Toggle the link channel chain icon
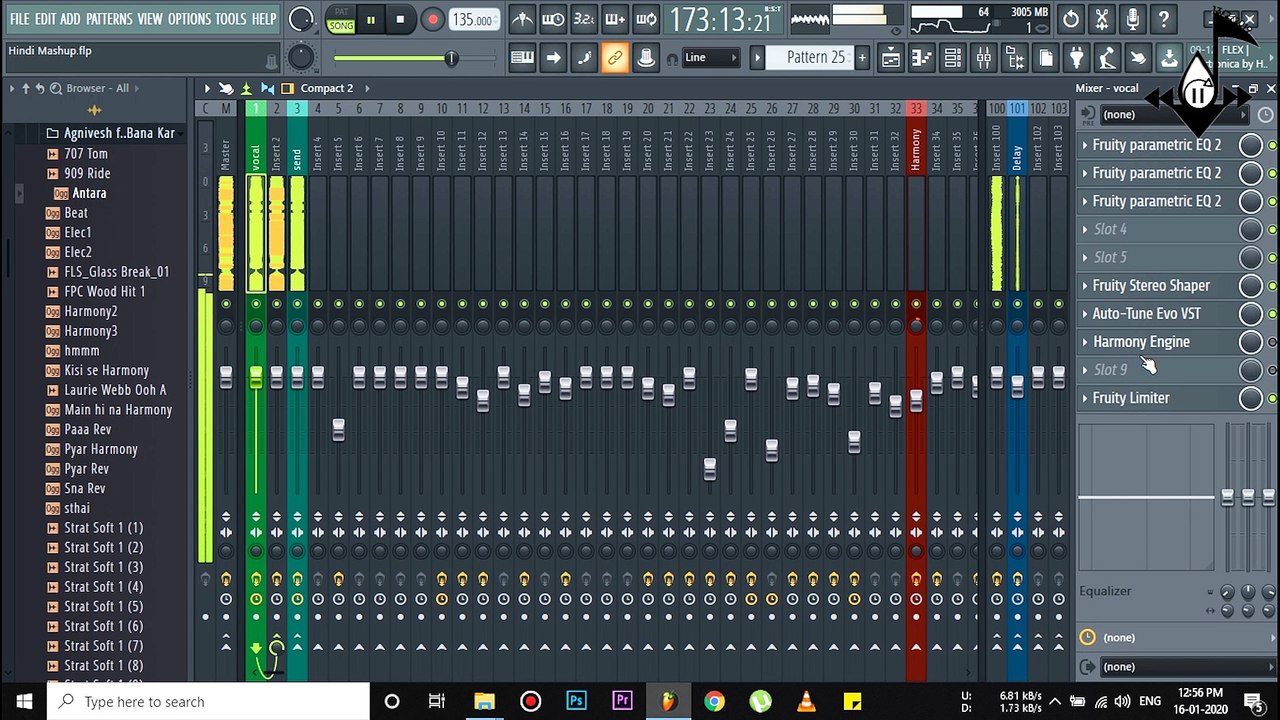Screen dimensions: 1280x720 coord(615,58)
